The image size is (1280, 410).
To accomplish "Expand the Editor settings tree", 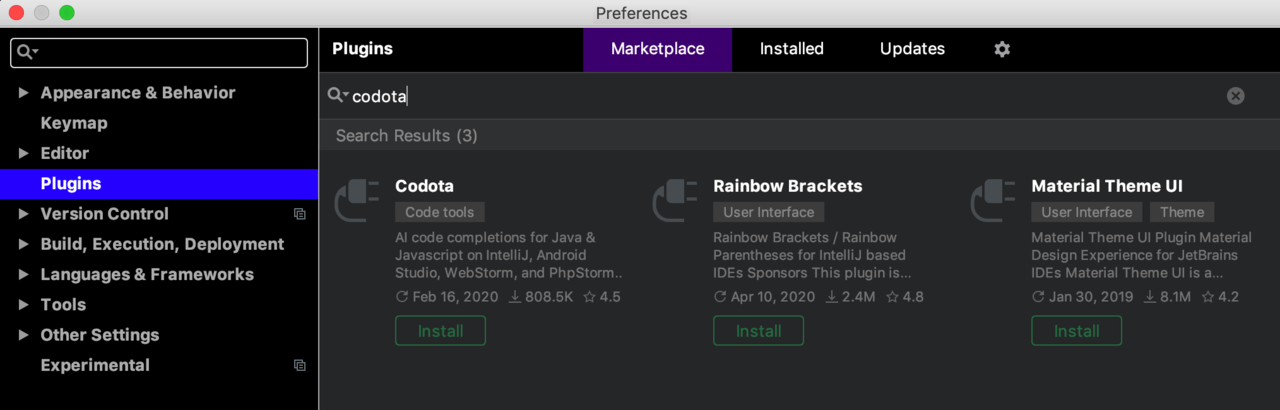I will pyautogui.click(x=24, y=154).
